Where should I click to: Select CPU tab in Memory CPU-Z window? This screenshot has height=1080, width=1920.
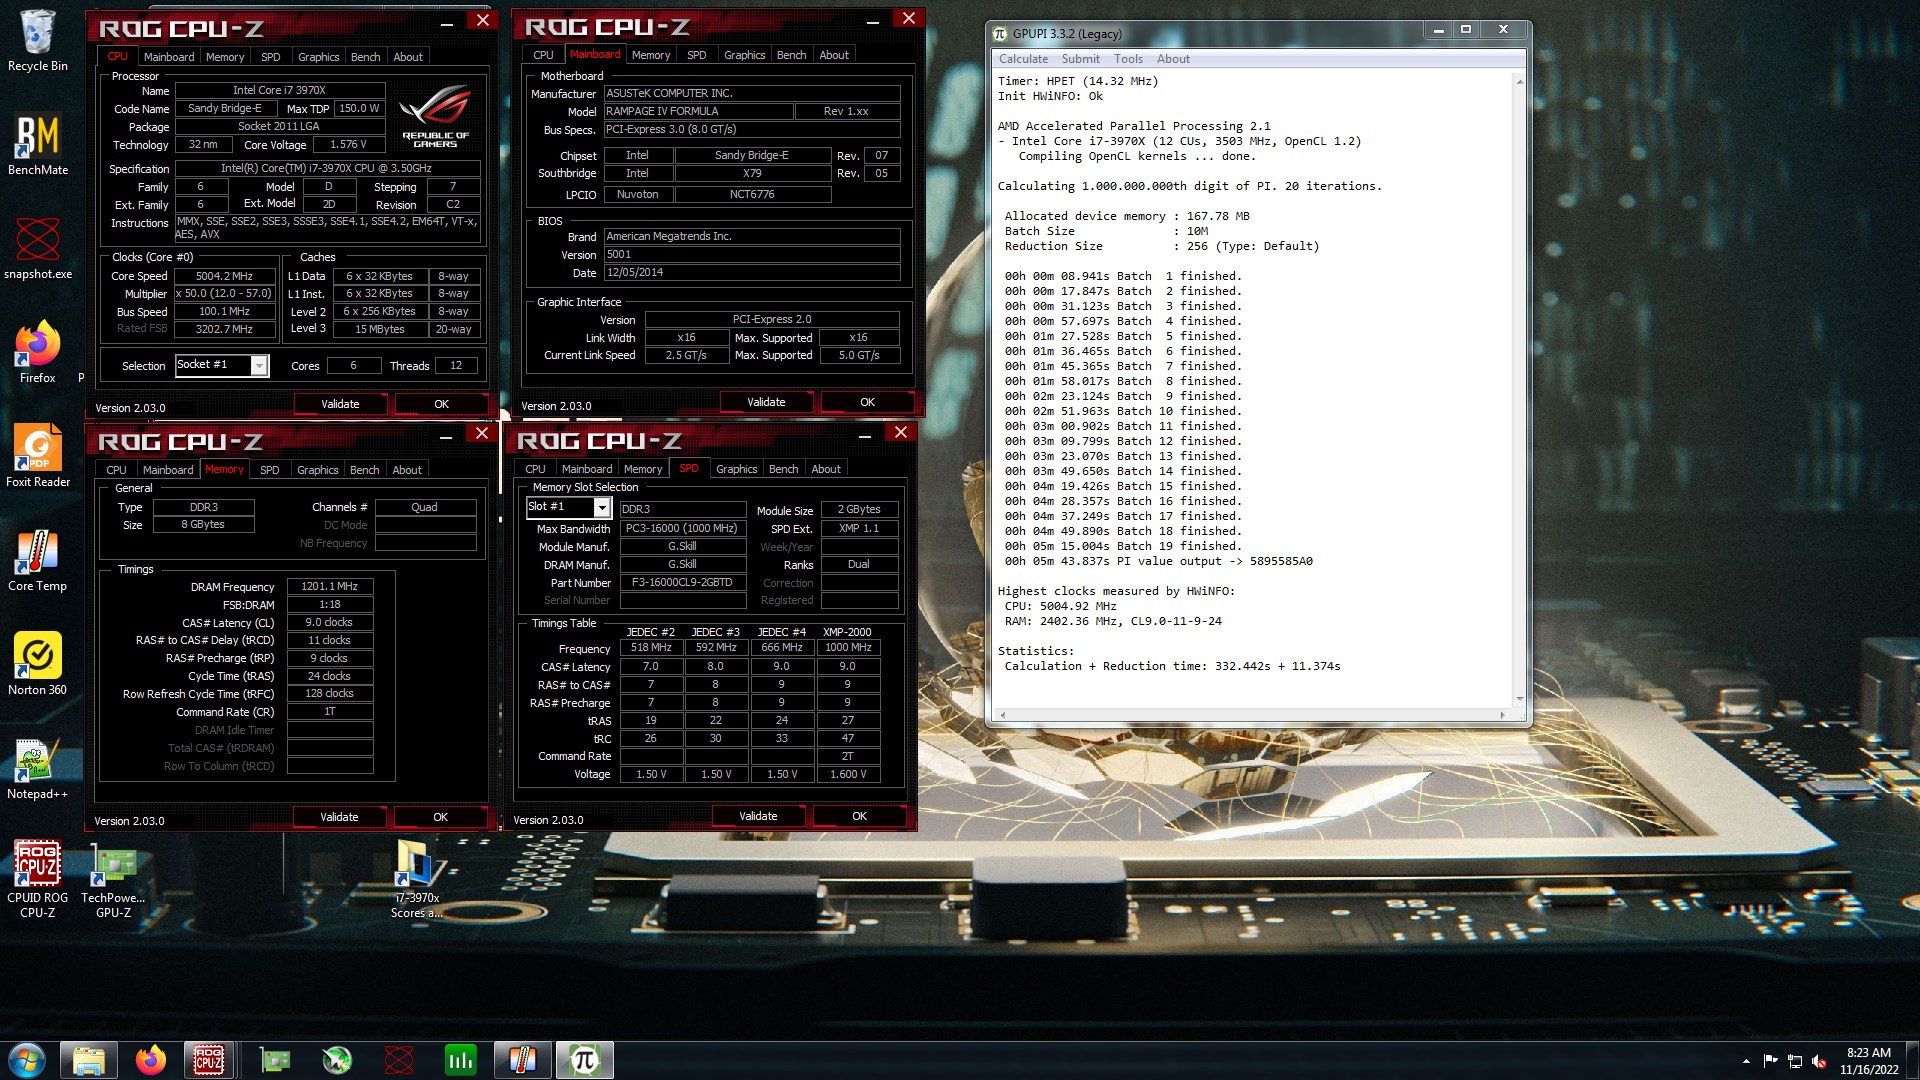[116, 470]
